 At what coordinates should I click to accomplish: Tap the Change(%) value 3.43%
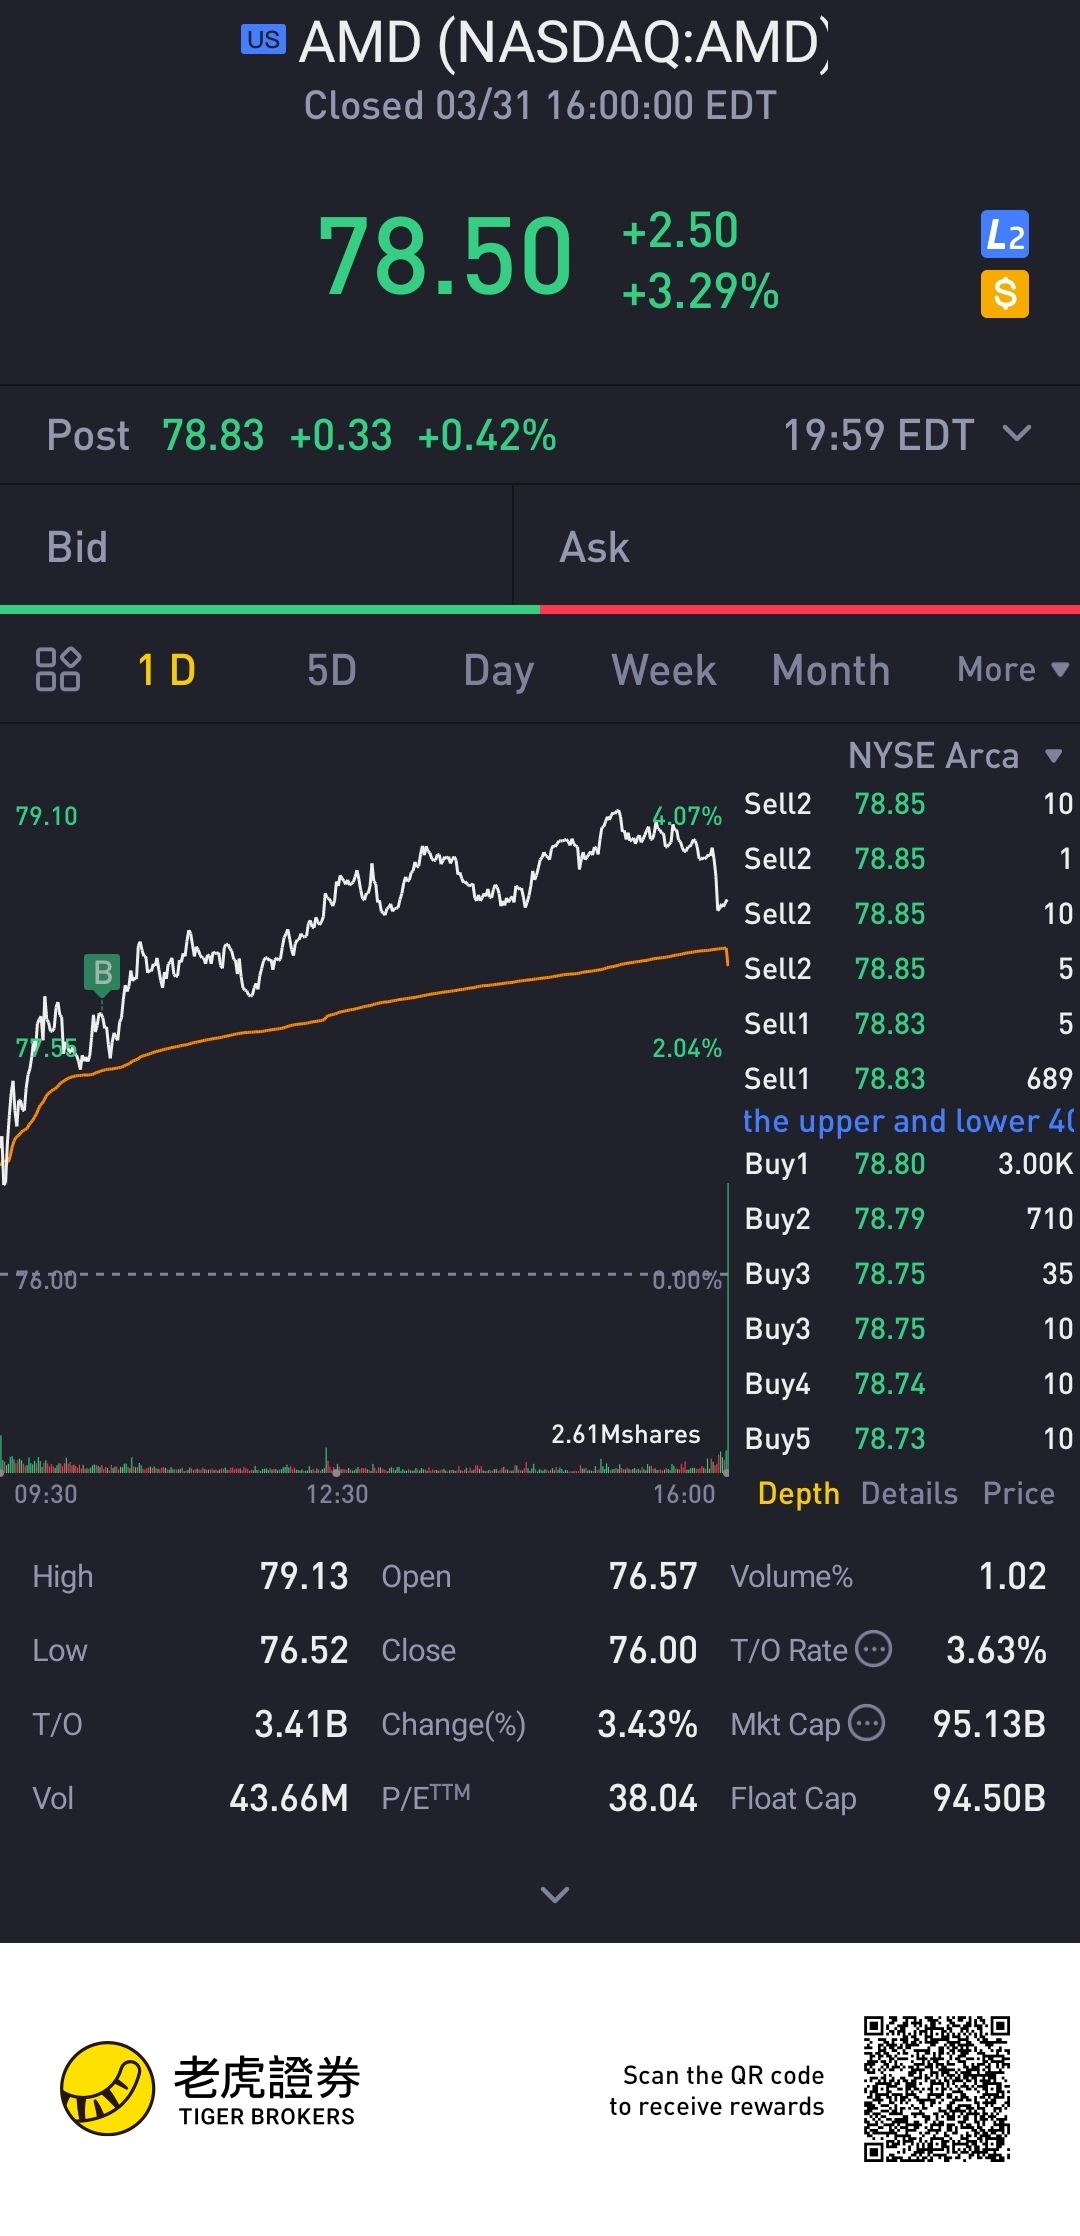647,1724
